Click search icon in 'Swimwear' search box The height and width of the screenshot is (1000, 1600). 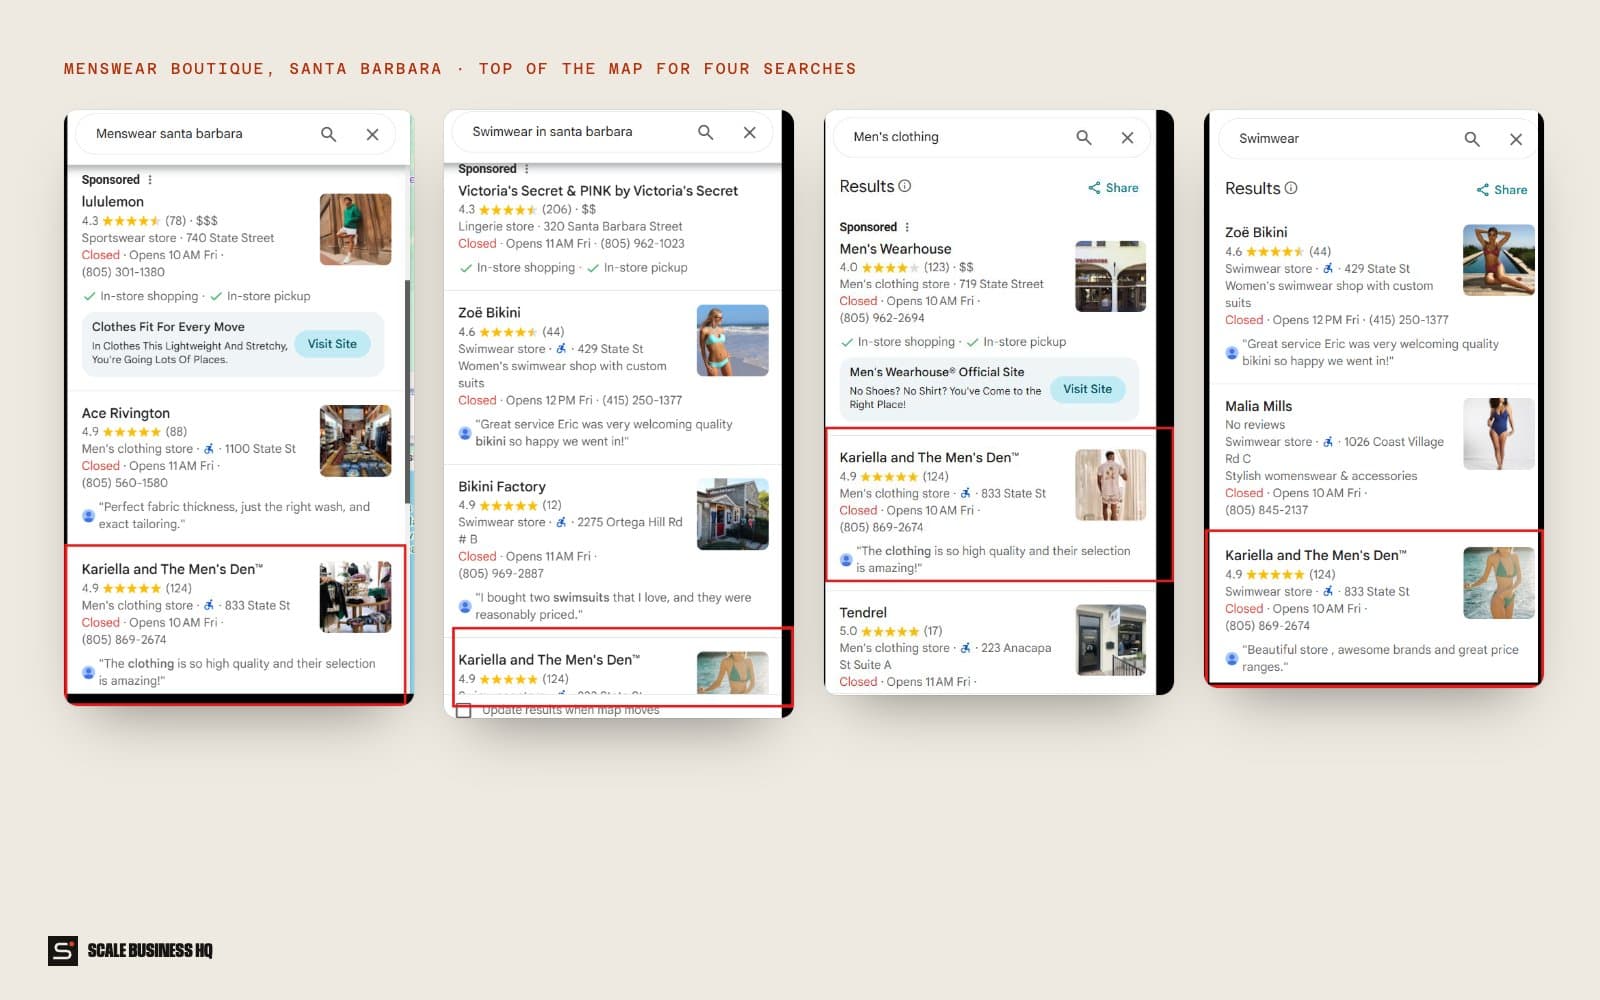pos(1472,139)
